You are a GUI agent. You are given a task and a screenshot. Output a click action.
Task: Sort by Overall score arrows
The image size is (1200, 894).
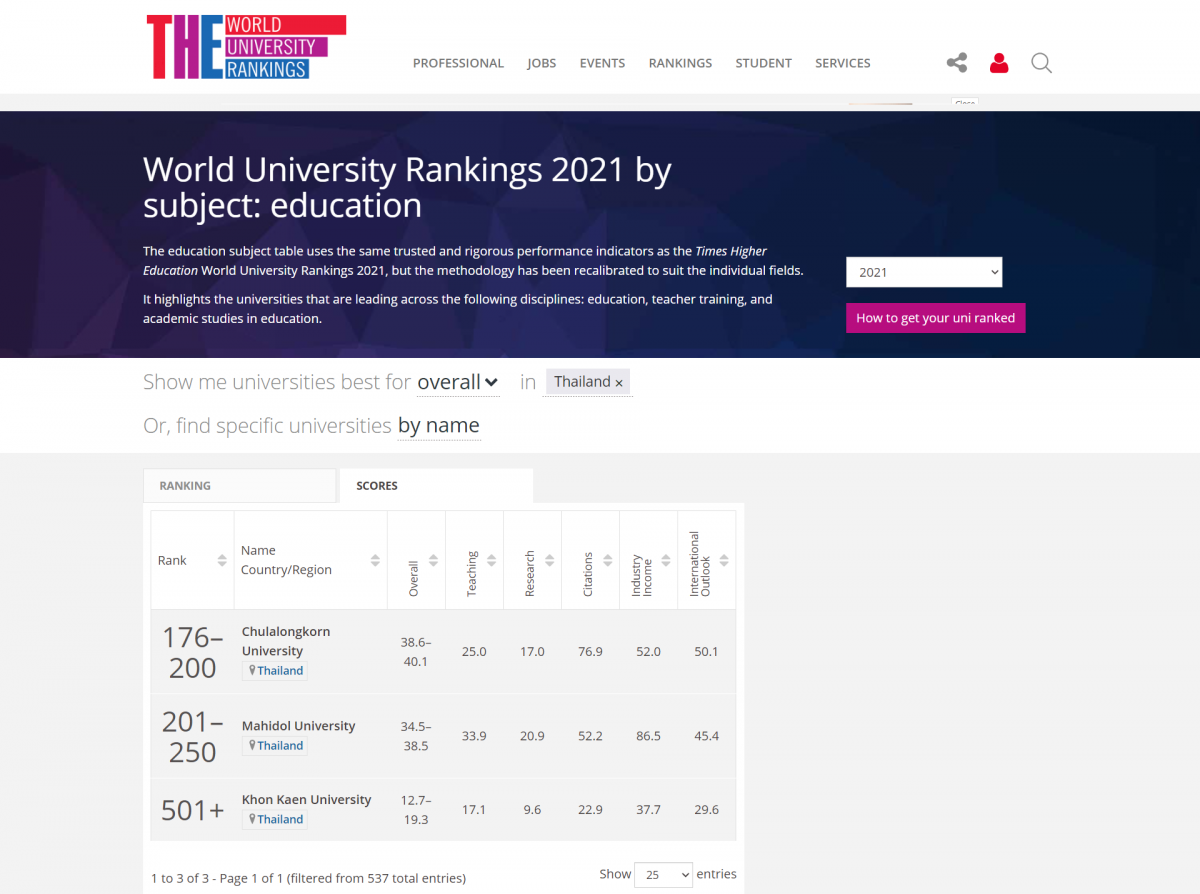433,560
